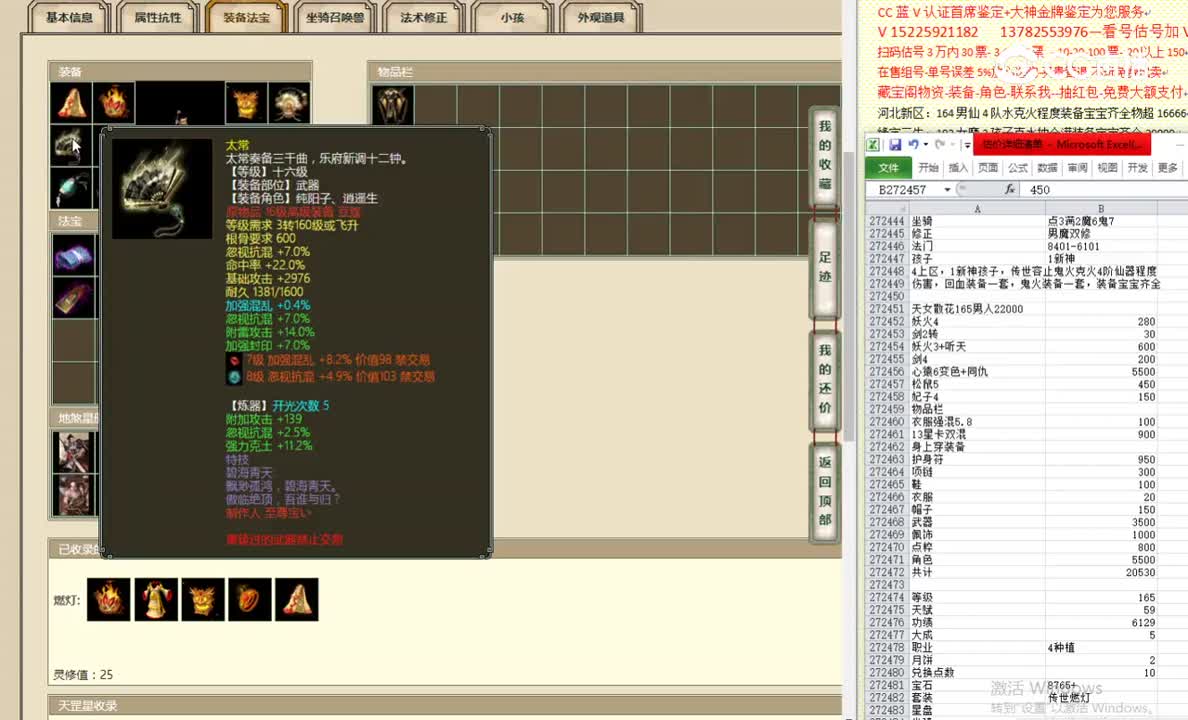Click the 共计 cell in column A
Image resolution: width=1188 pixels, height=720 pixels.
pos(977,572)
